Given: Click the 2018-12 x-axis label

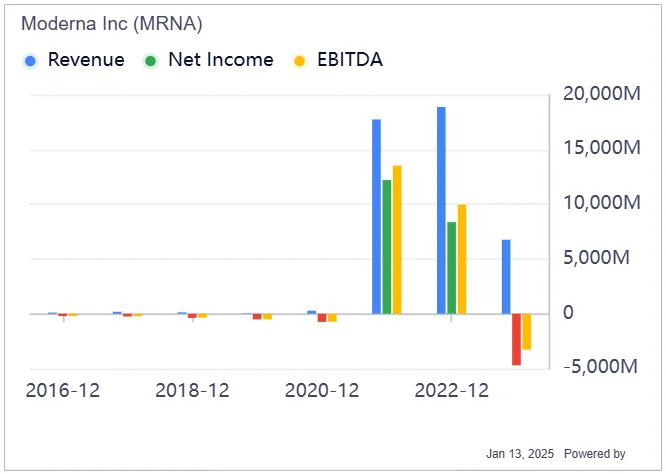Looking at the screenshot, I should click(x=192, y=390).
